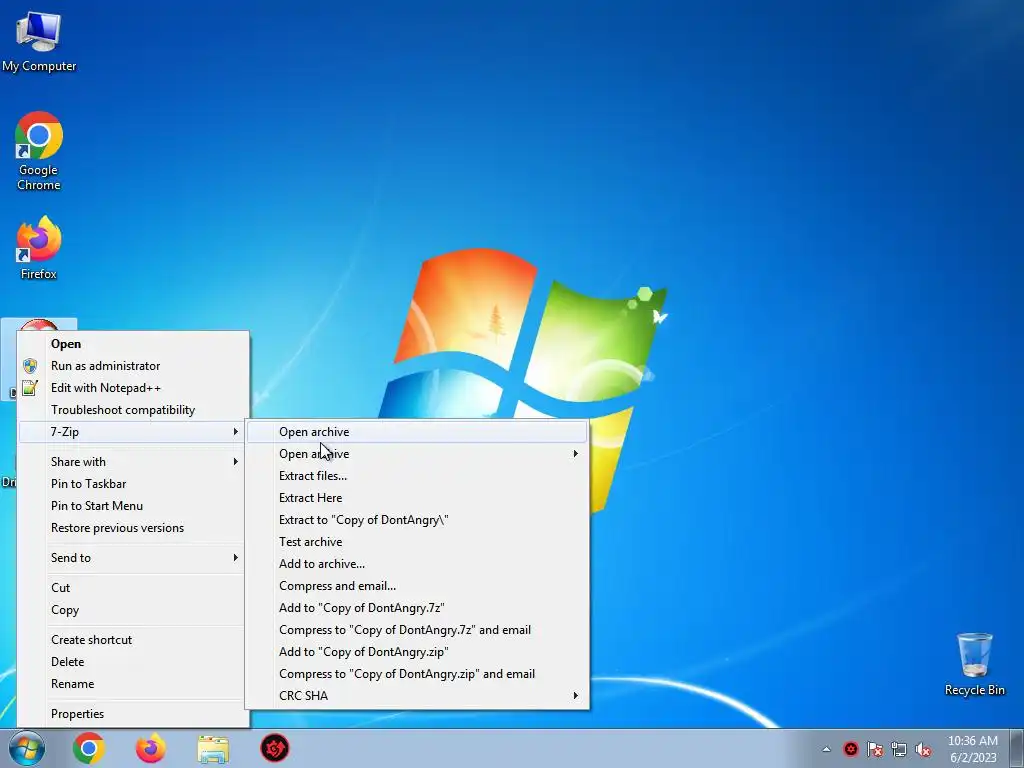The width and height of the screenshot is (1024, 768).
Task: Click the red circular tray icon
Action: pyautogui.click(x=850, y=749)
